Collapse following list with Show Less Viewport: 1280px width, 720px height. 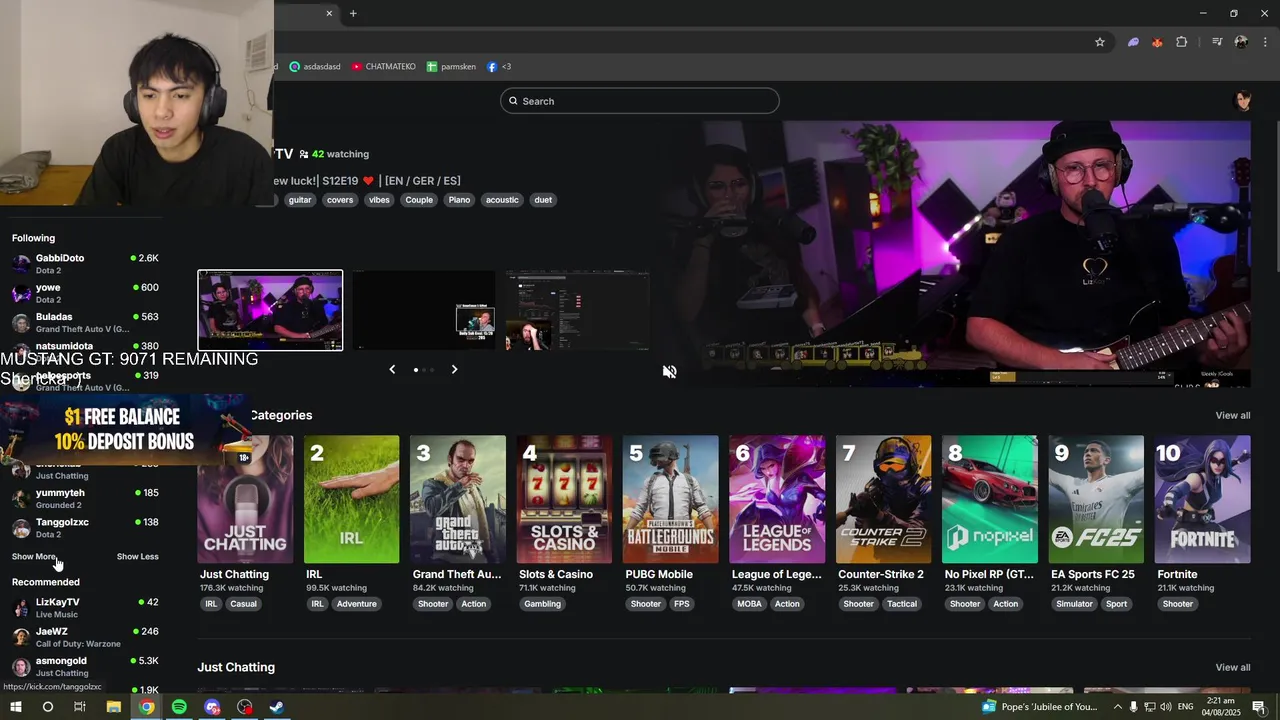[x=137, y=557]
